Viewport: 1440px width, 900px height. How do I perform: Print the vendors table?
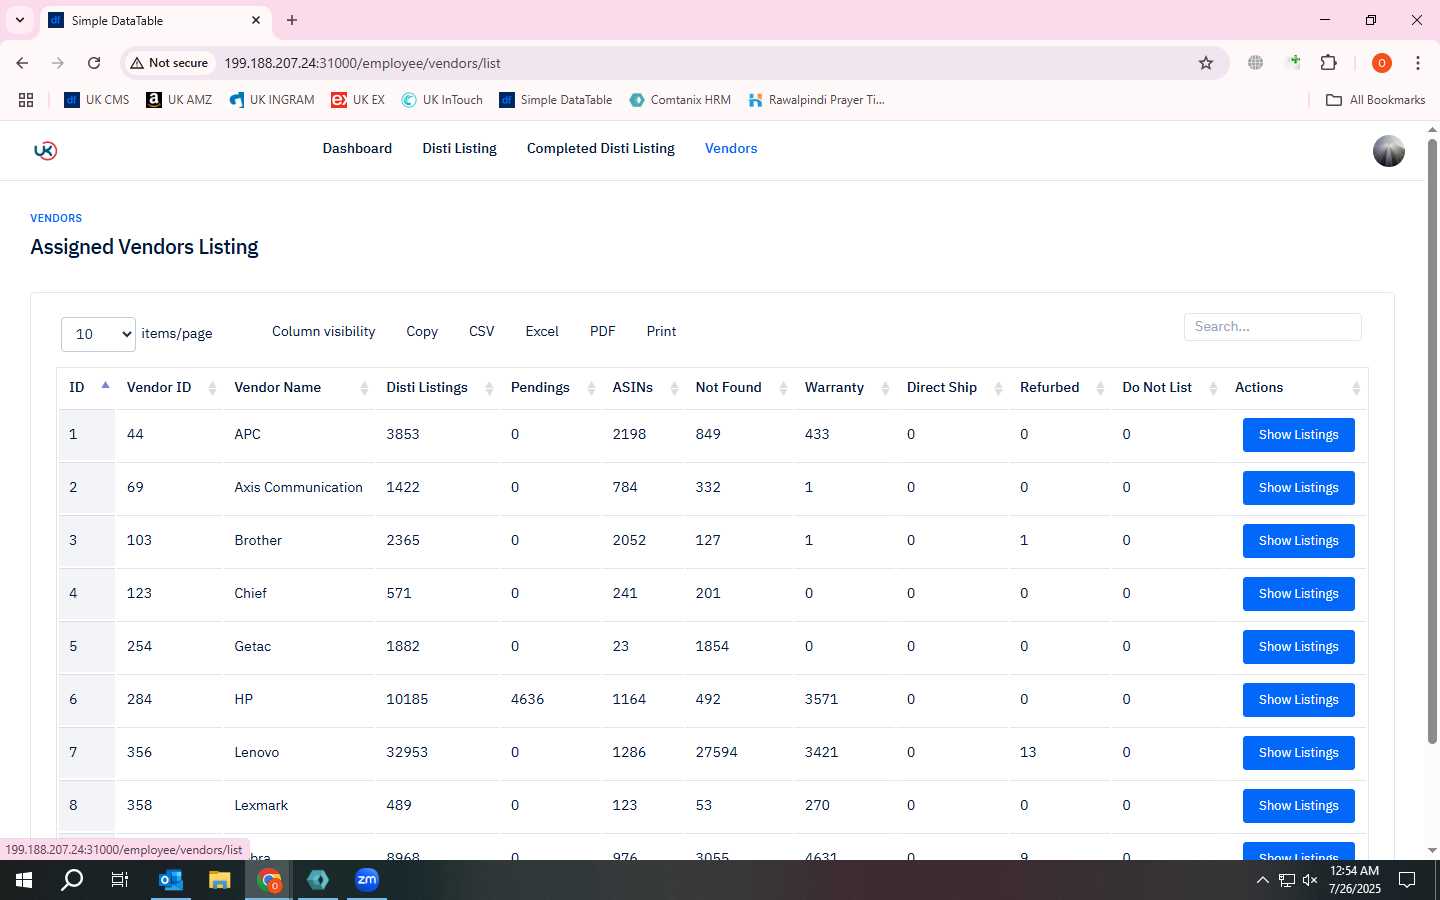click(661, 331)
